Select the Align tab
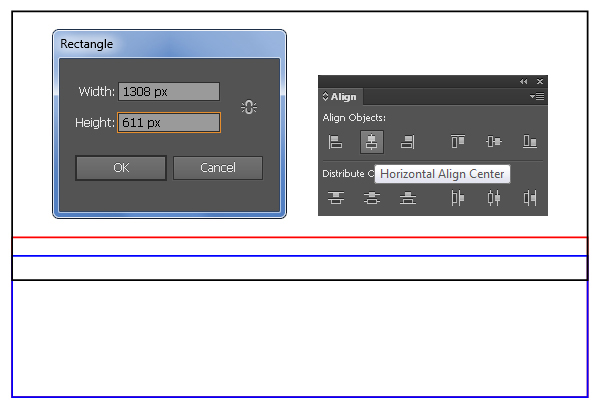The image size is (600, 412). 341,97
